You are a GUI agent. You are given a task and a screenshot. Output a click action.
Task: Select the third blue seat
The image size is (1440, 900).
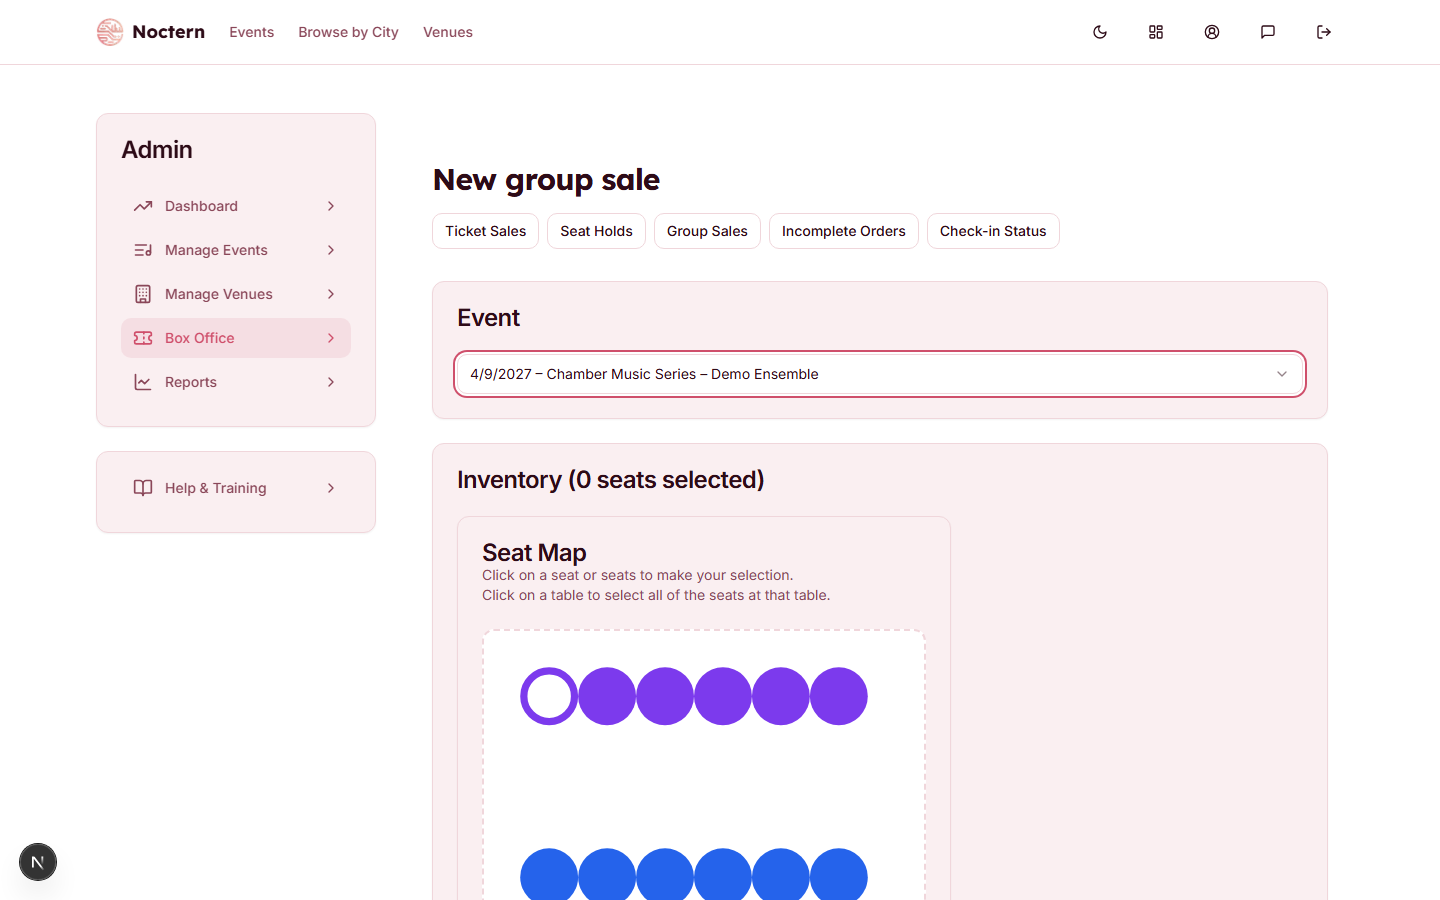pyautogui.click(x=665, y=875)
